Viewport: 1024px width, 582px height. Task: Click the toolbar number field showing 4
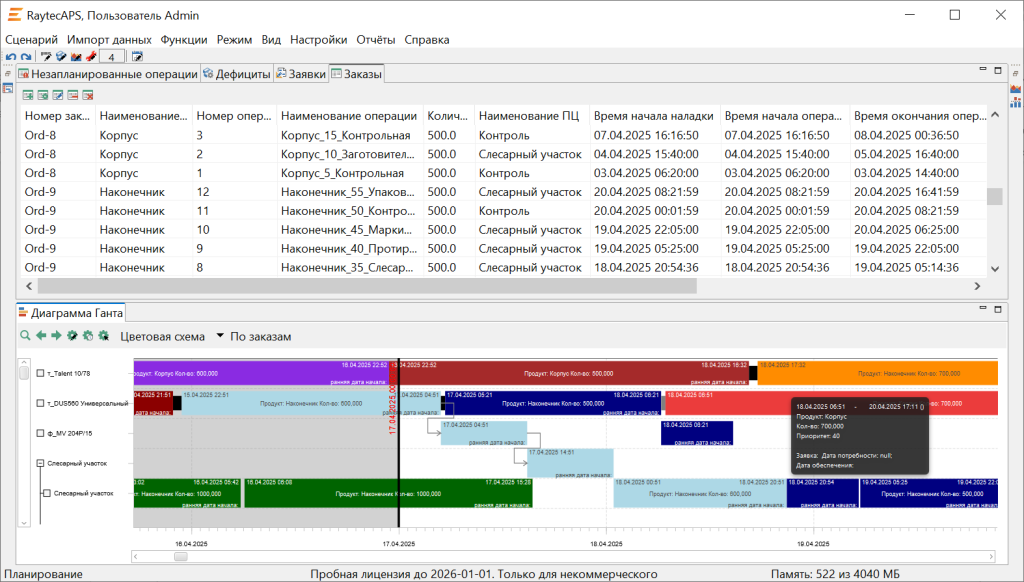point(112,57)
